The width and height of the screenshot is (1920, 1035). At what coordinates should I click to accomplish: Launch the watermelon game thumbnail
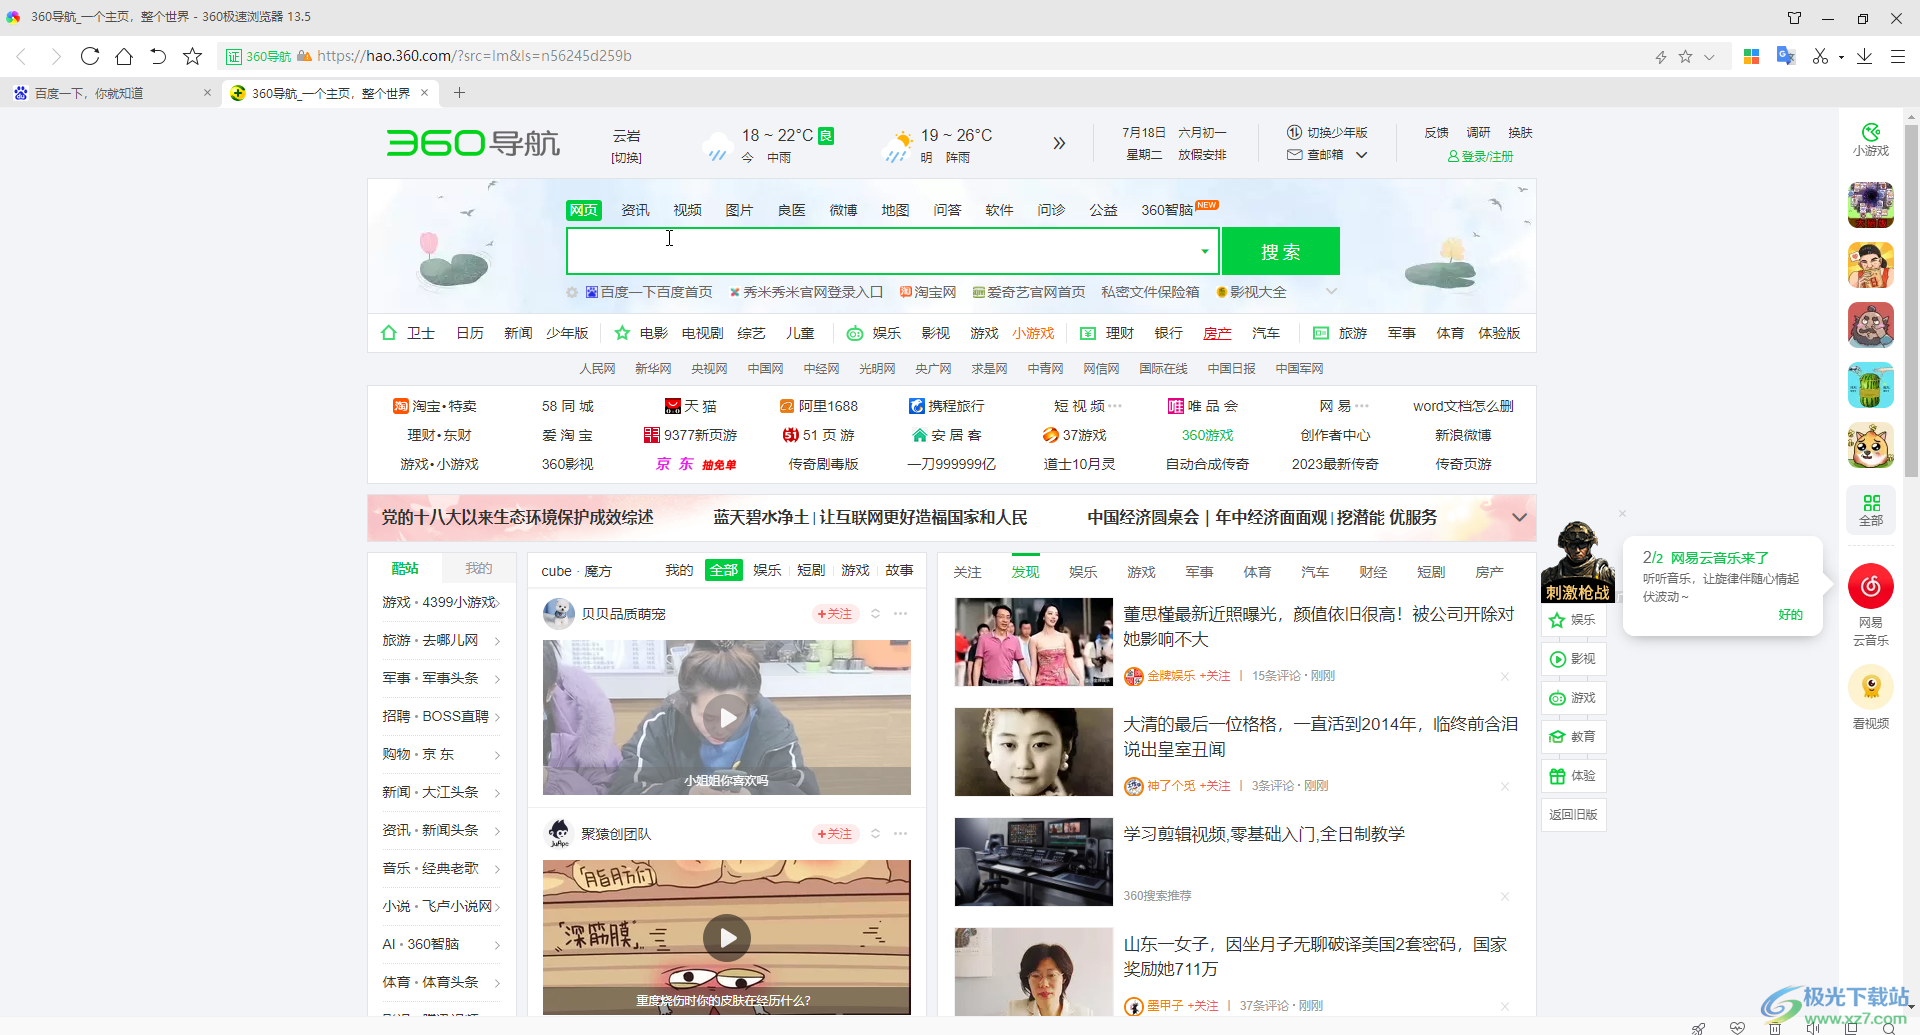(x=1870, y=385)
